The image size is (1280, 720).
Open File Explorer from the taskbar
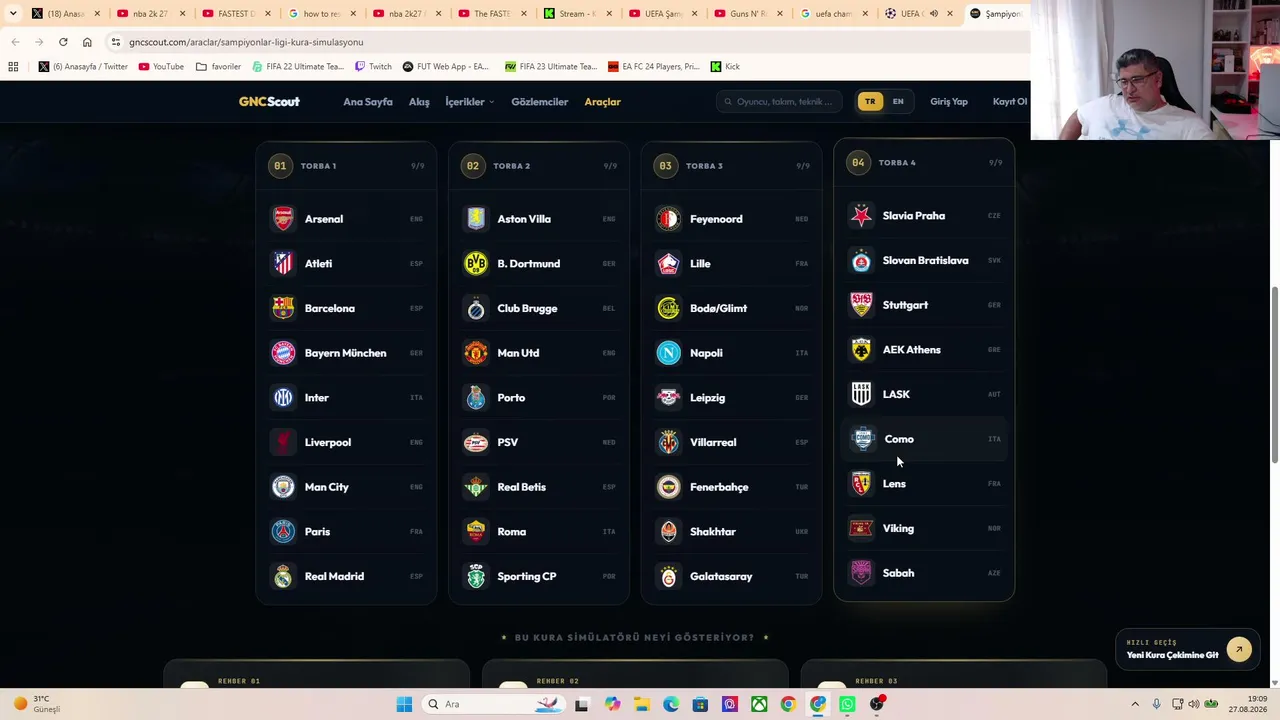[641, 704]
